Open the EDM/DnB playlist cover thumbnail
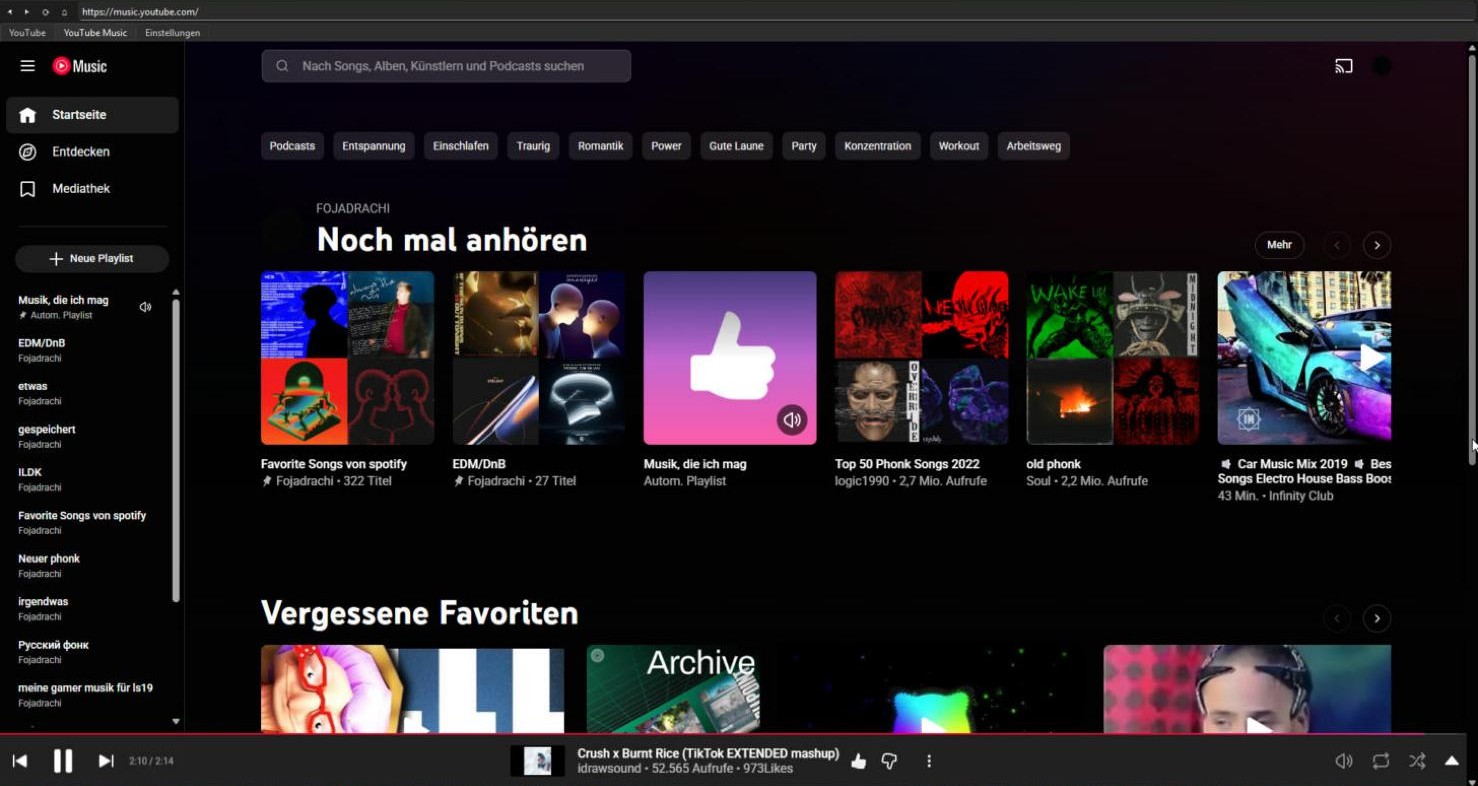1478x786 pixels. [x=539, y=358]
